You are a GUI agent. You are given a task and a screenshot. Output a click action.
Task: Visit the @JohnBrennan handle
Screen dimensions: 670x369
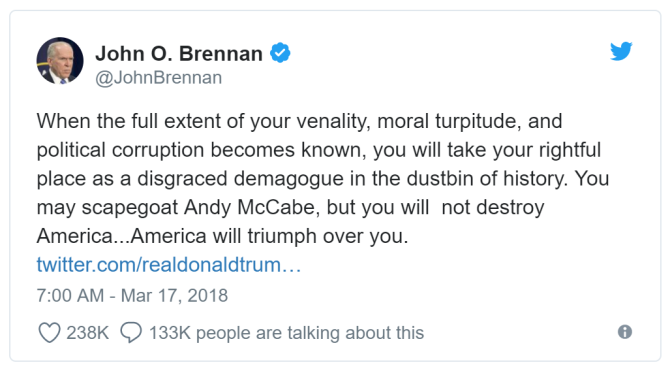(159, 78)
